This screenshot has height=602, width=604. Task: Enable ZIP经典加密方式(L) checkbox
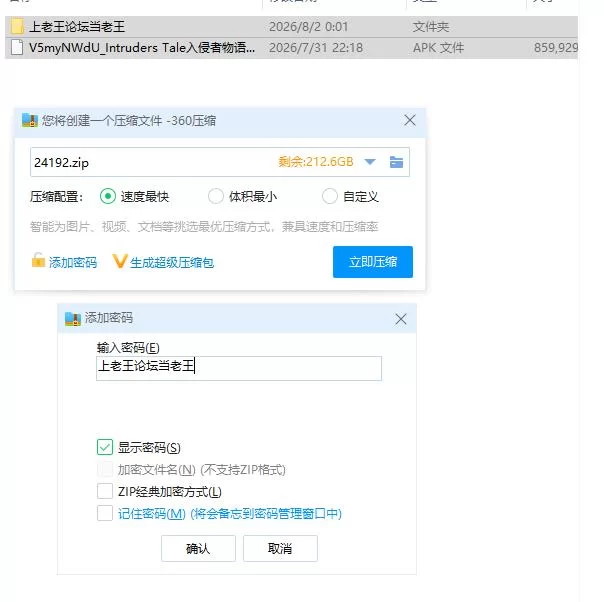point(105,491)
